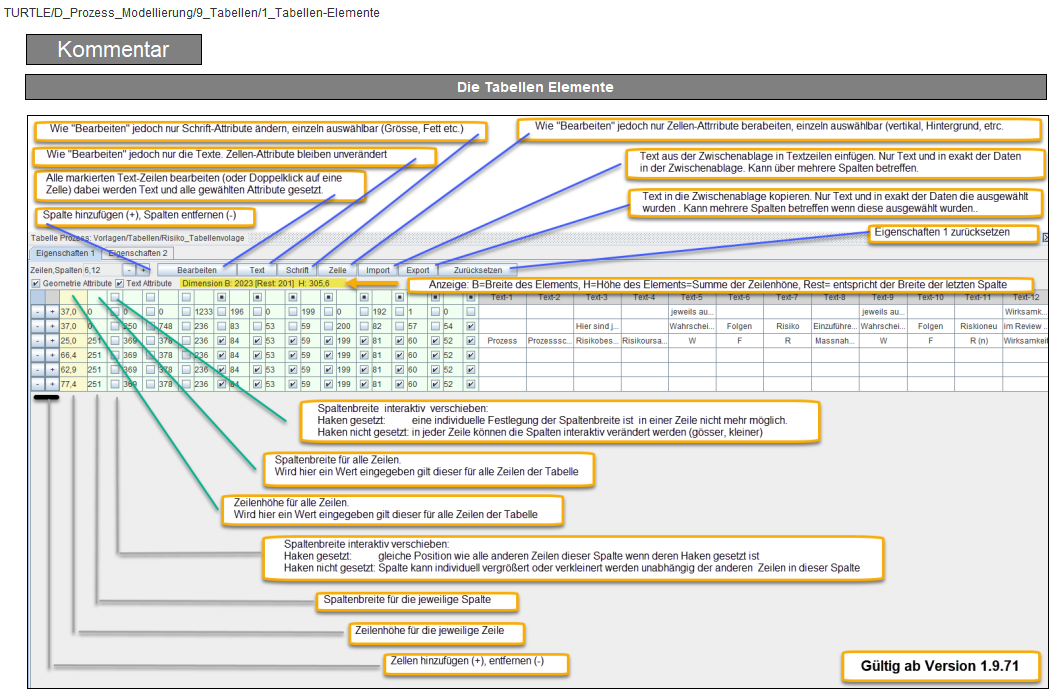Switch to the Eigenschaften 2 tab
This screenshot has height=696, width=1056.
138,253
